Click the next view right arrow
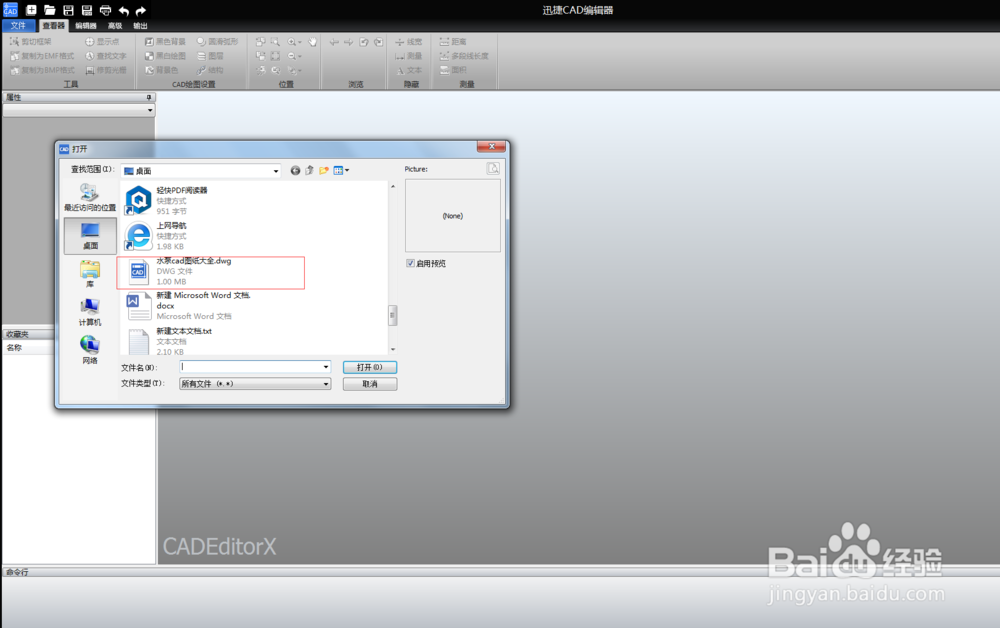This screenshot has height=628, width=1000. pyautogui.click(x=348, y=42)
